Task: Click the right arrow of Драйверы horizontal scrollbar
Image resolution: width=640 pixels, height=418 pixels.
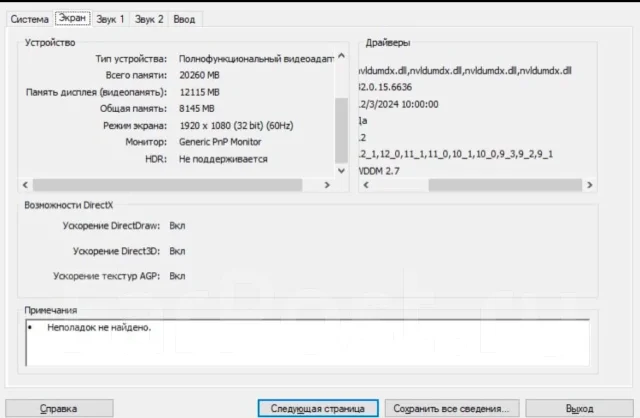Action: click(x=589, y=185)
